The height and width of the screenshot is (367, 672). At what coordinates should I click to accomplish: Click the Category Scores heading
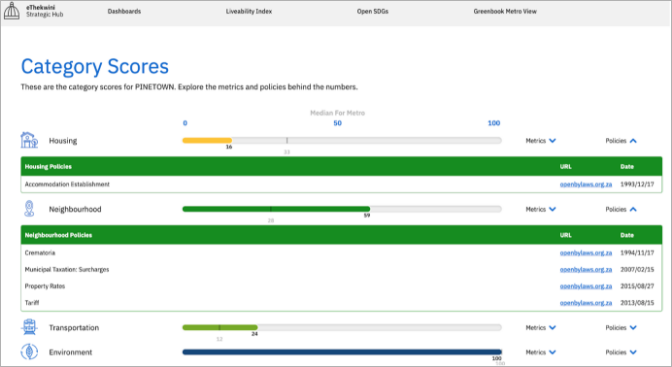[95, 66]
